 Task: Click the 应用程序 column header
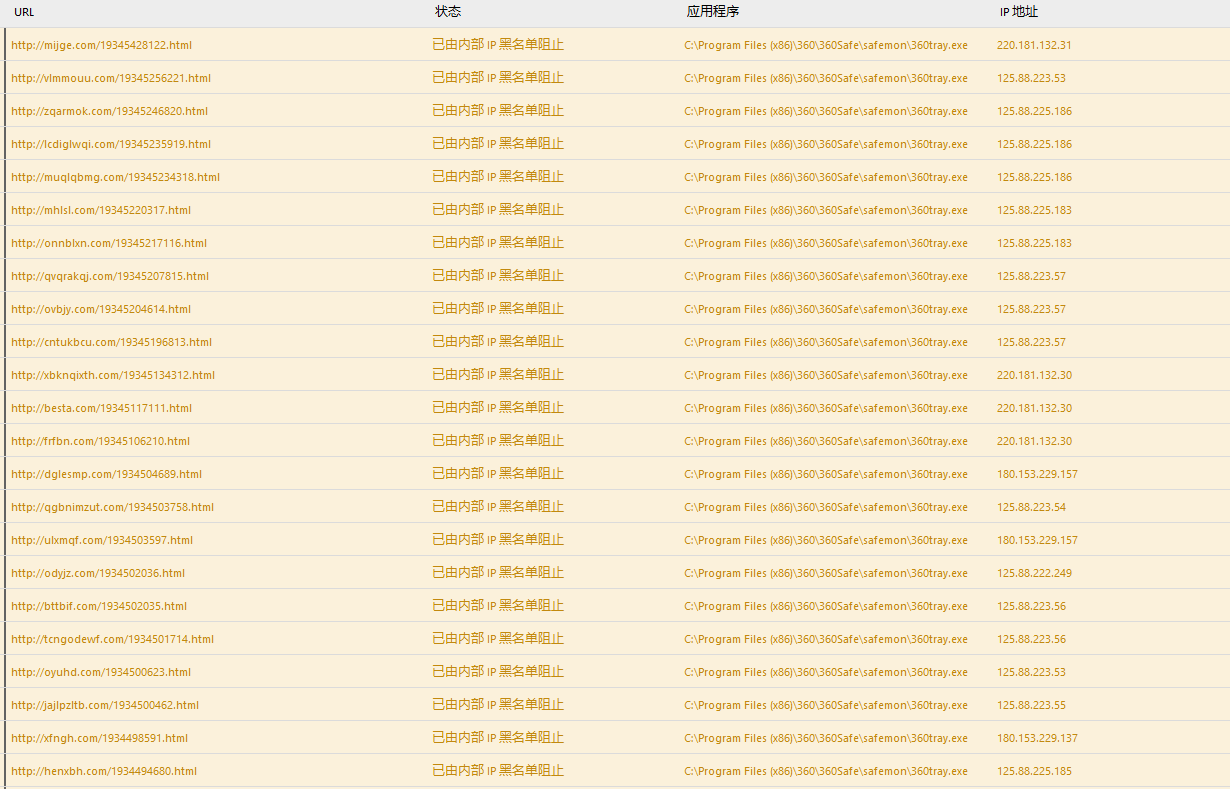click(x=713, y=12)
